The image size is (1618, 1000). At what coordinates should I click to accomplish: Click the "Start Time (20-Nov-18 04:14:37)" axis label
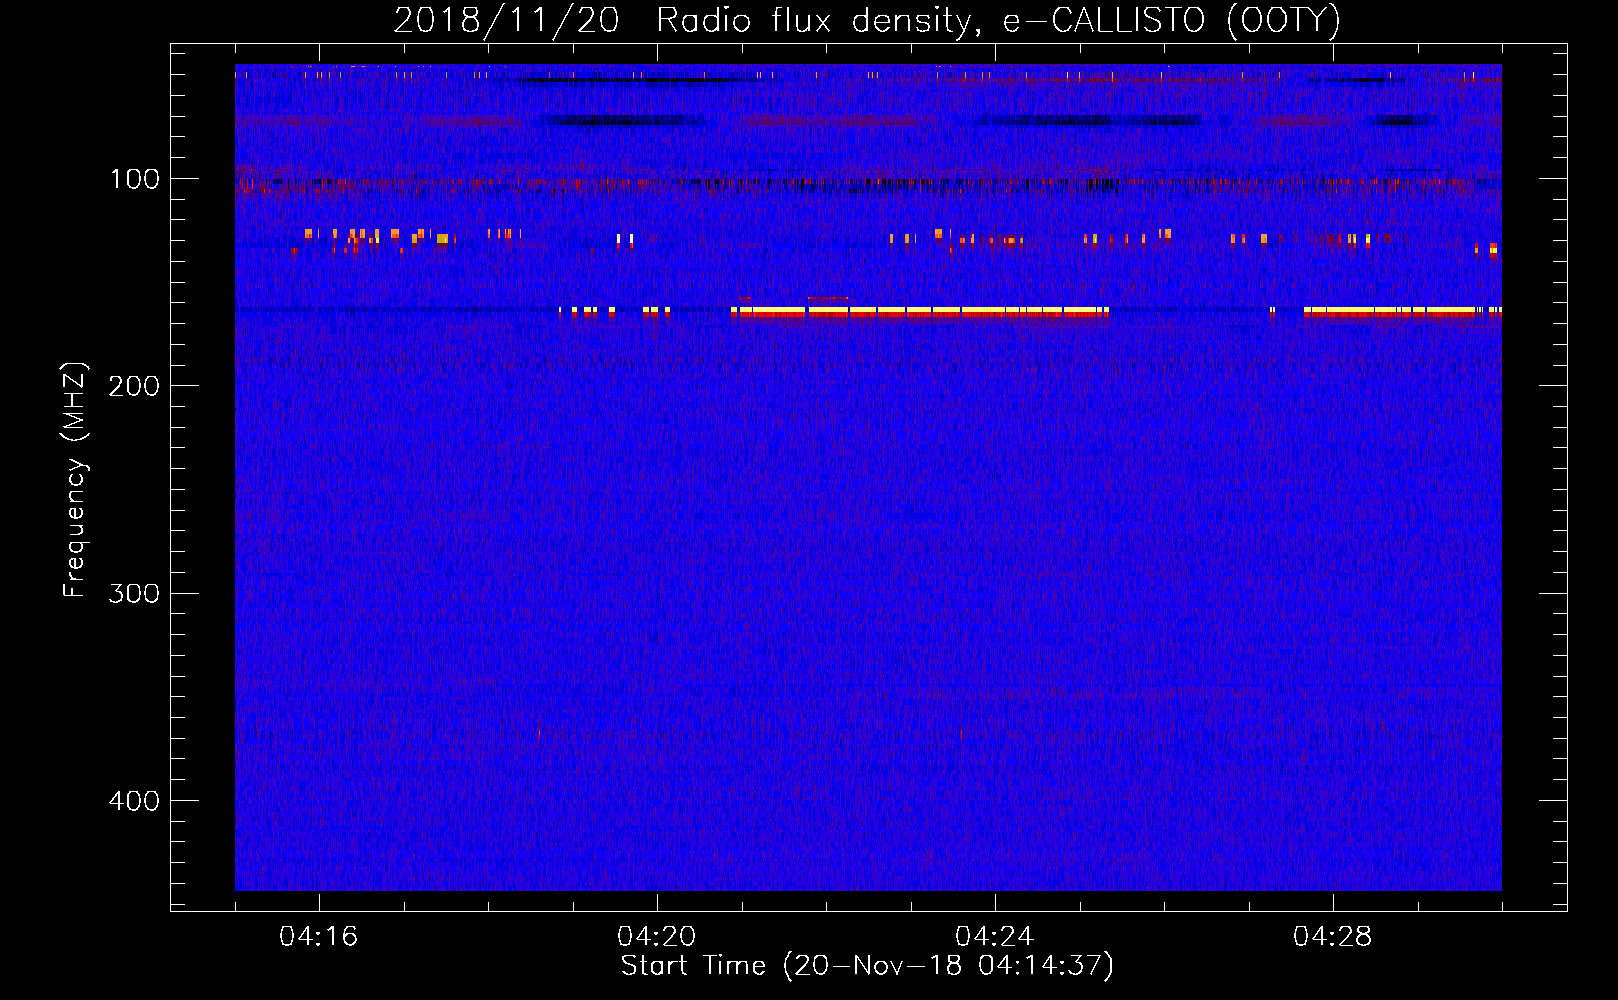867,966
